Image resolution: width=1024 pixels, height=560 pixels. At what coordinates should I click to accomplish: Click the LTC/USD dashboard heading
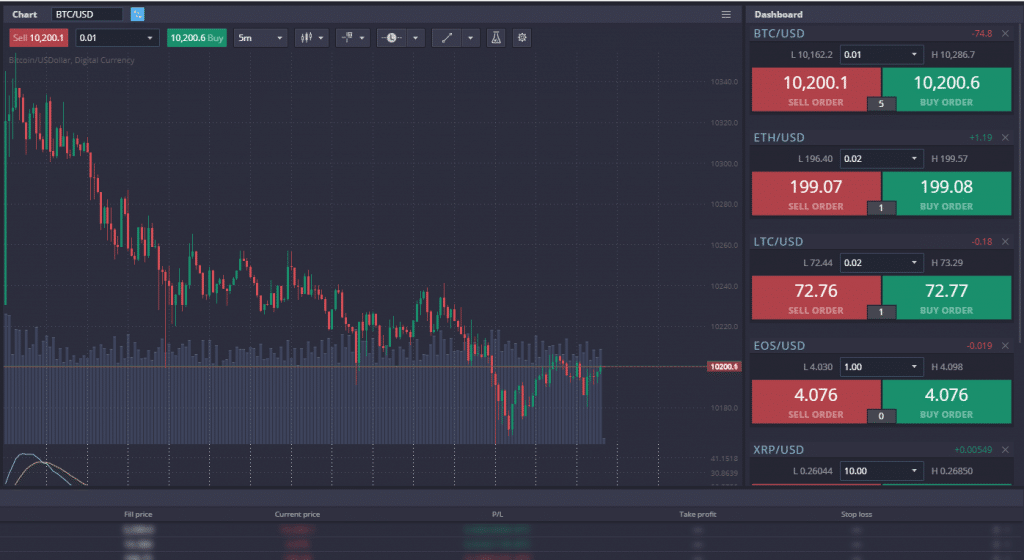coord(778,241)
